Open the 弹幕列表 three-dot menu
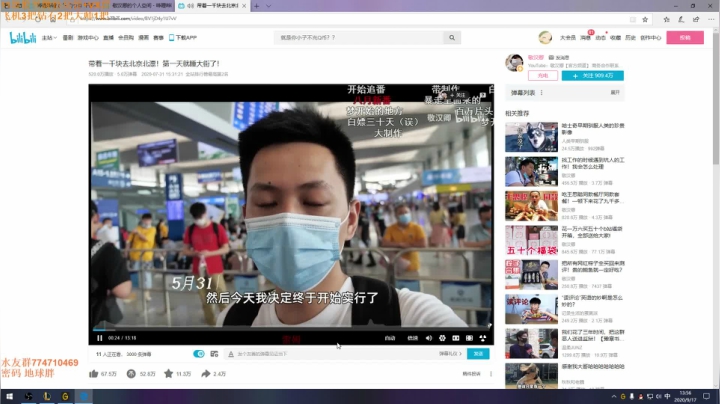 click(x=542, y=92)
